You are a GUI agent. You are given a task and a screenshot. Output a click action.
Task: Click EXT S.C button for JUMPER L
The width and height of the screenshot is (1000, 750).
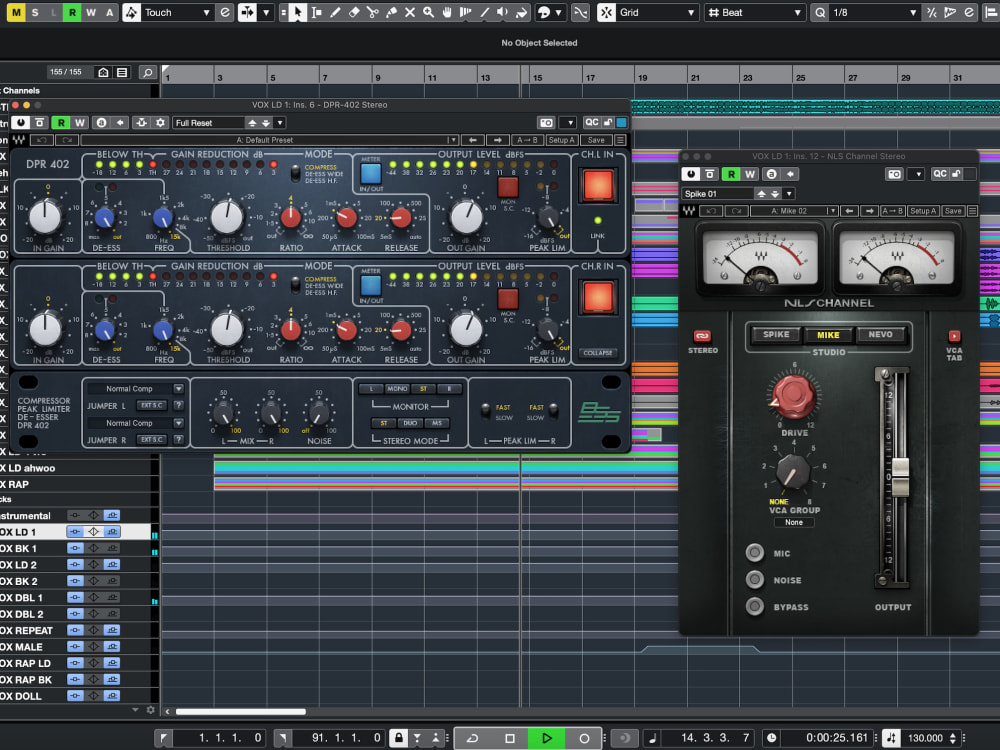(152, 405)
